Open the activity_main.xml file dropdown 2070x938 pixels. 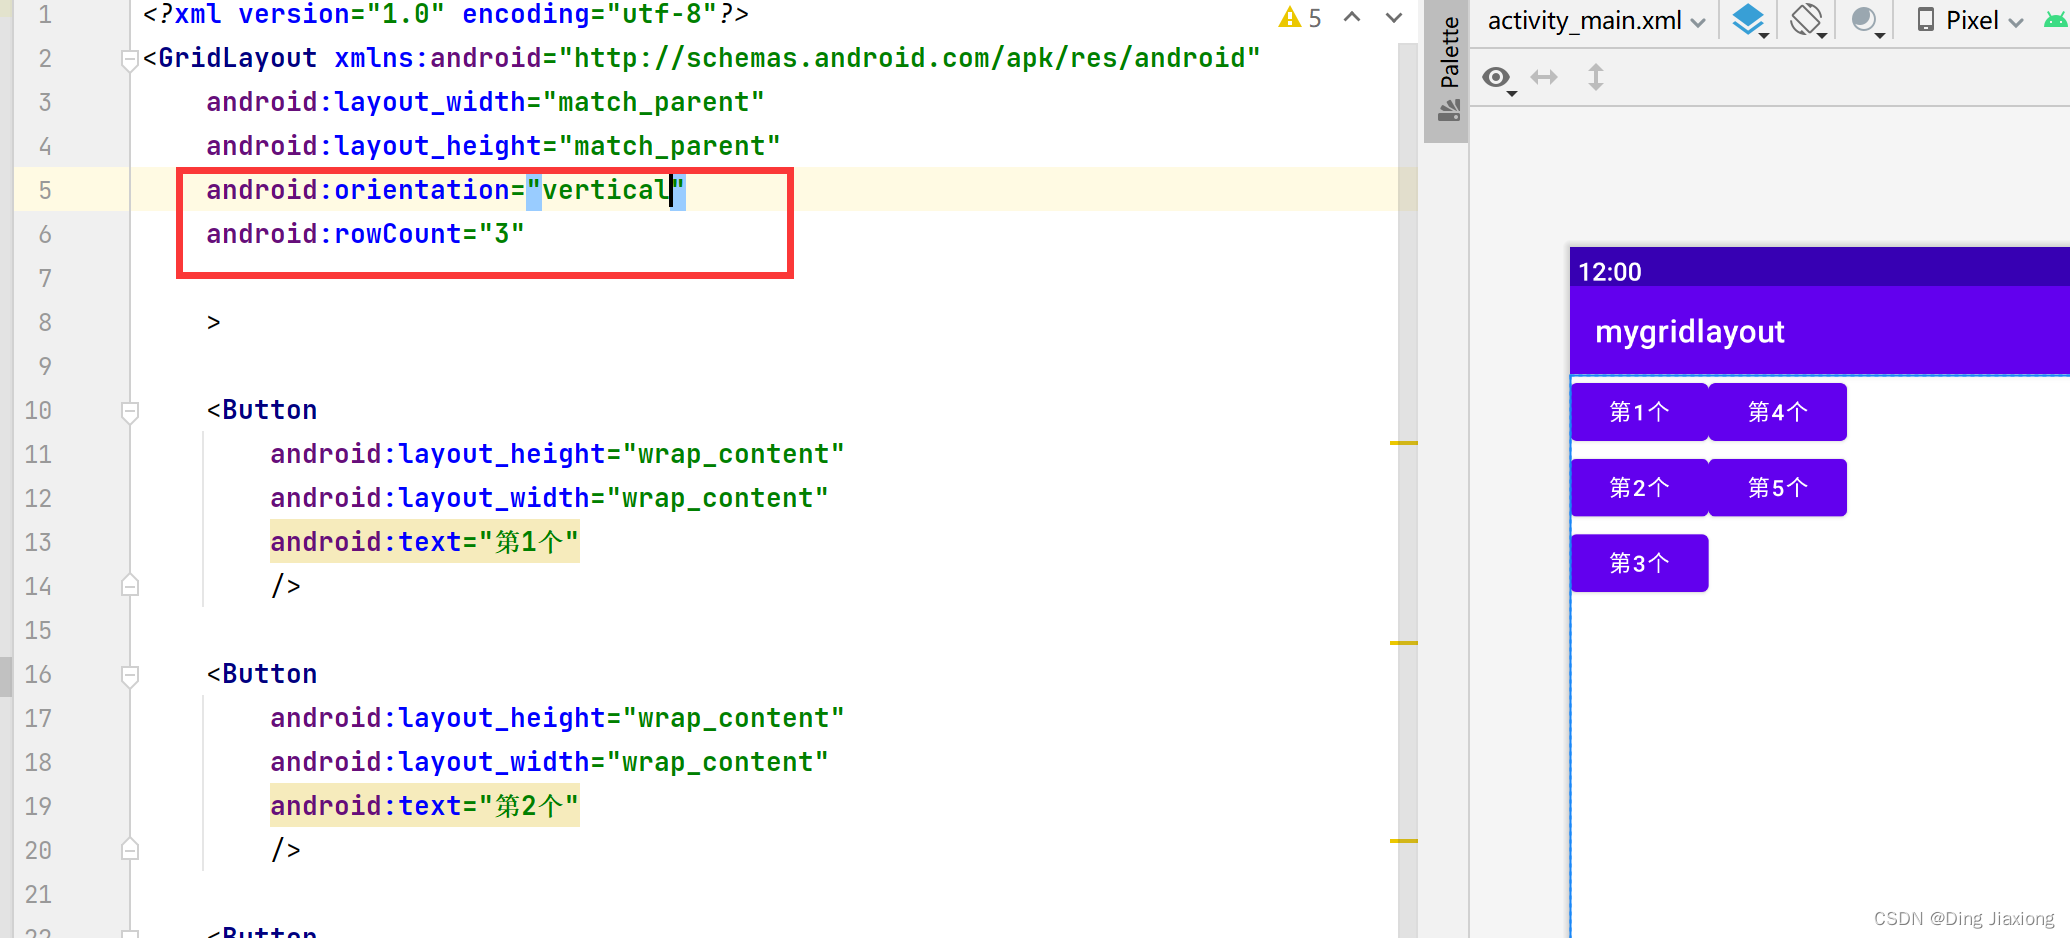point(1595,21)
